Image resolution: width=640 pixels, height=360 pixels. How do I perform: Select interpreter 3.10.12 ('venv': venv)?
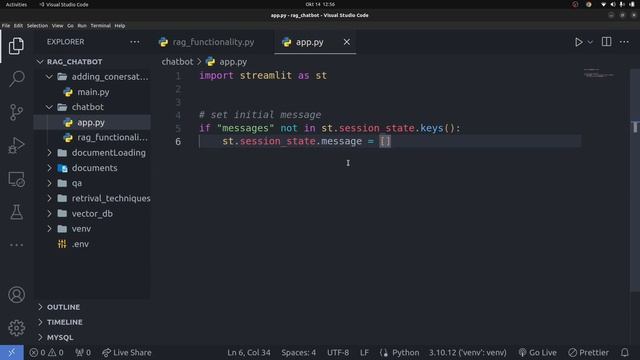pyautogui.click(x=467, y=353)
